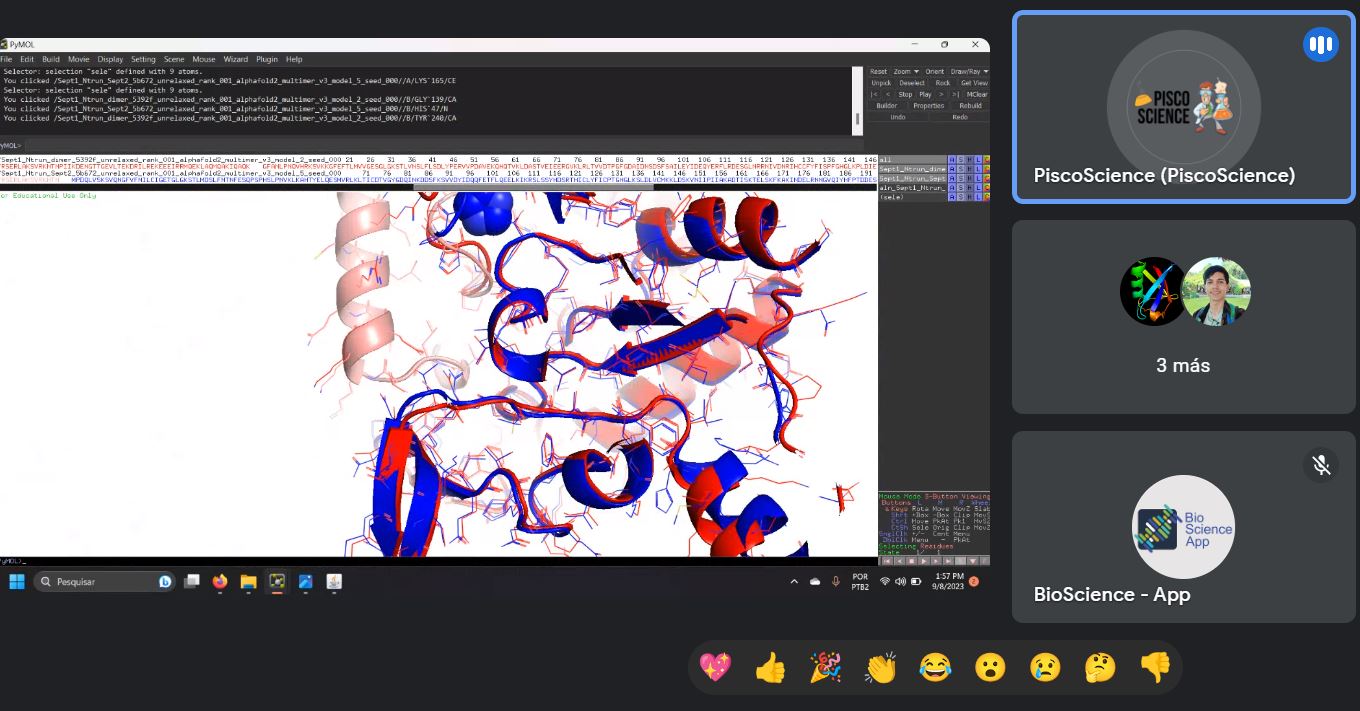Click the party popper reaction emoji

point(825,667)
